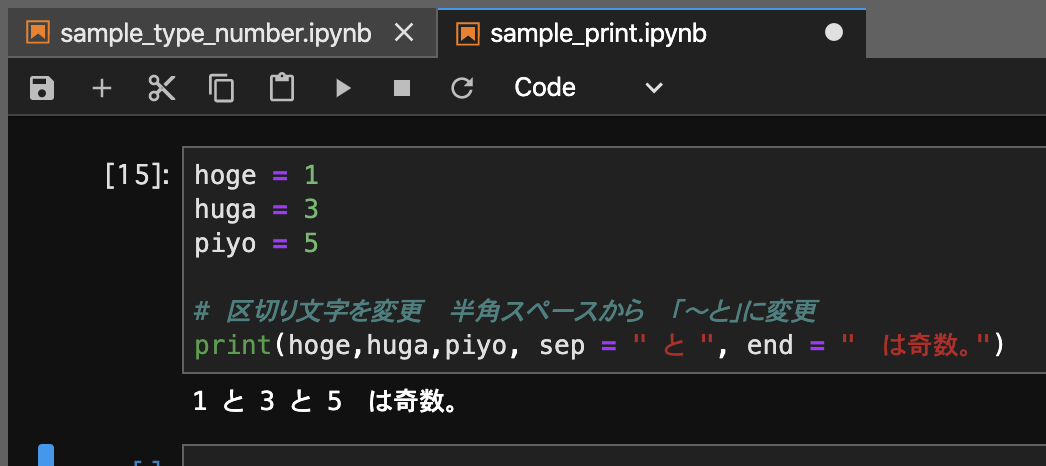Place cursor on the piyo = 5 line

pyautogui.click(x=257, y=243)
